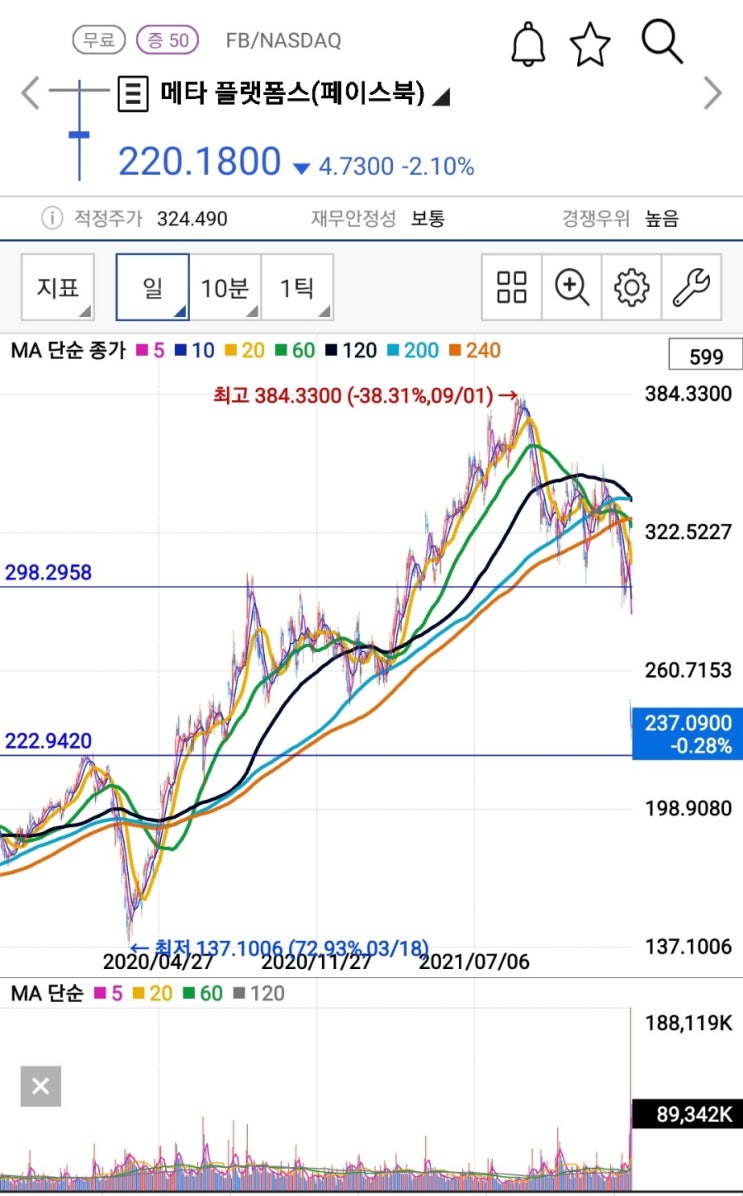Add stock to favorites with star icon

[590, 44]
